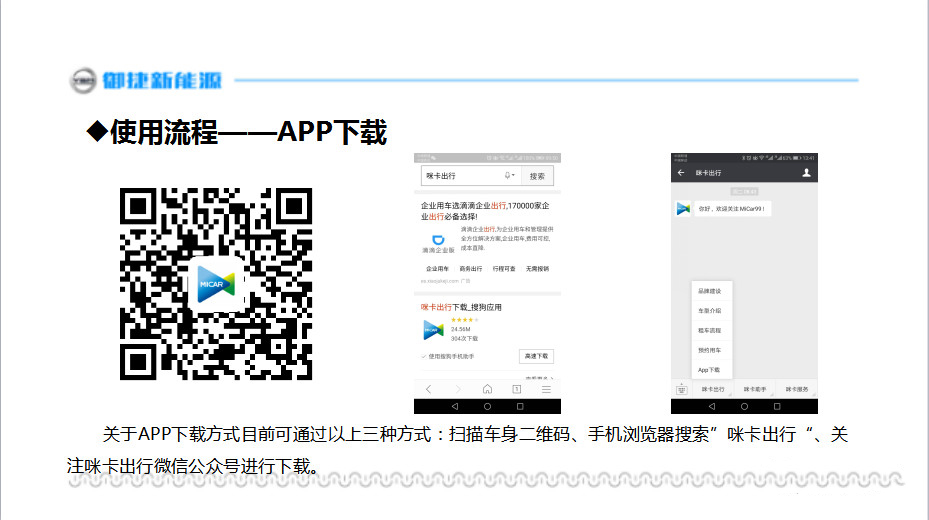929x520 pixels.
Task: Tap the Android back key in the WeChat screenshot
Action: (x=712, y=406)
